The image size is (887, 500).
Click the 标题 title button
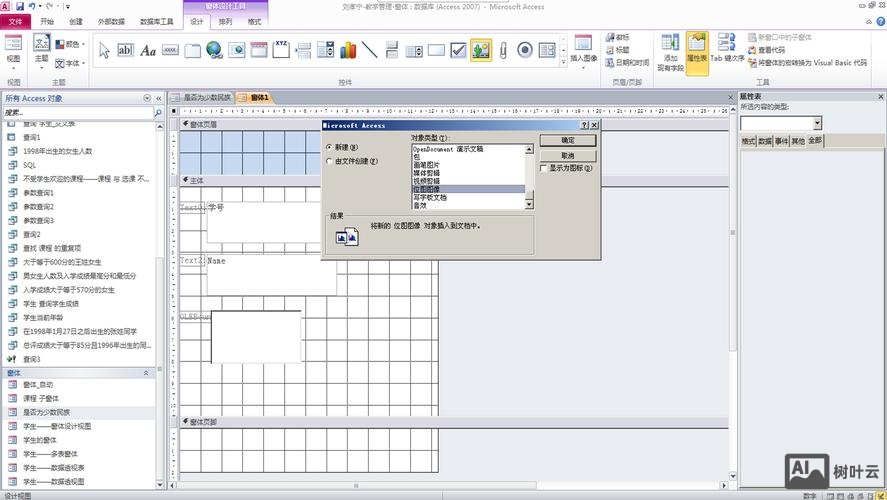(617, 50)
